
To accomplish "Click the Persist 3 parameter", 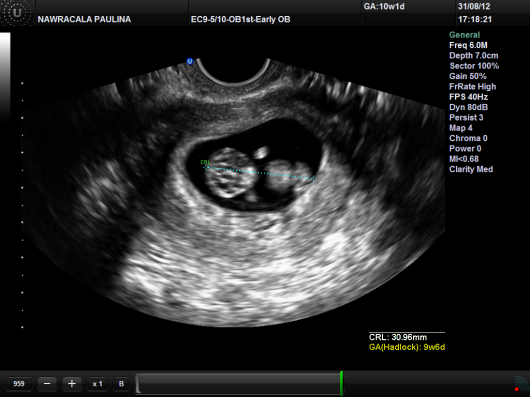I will (x=466, y=118).
